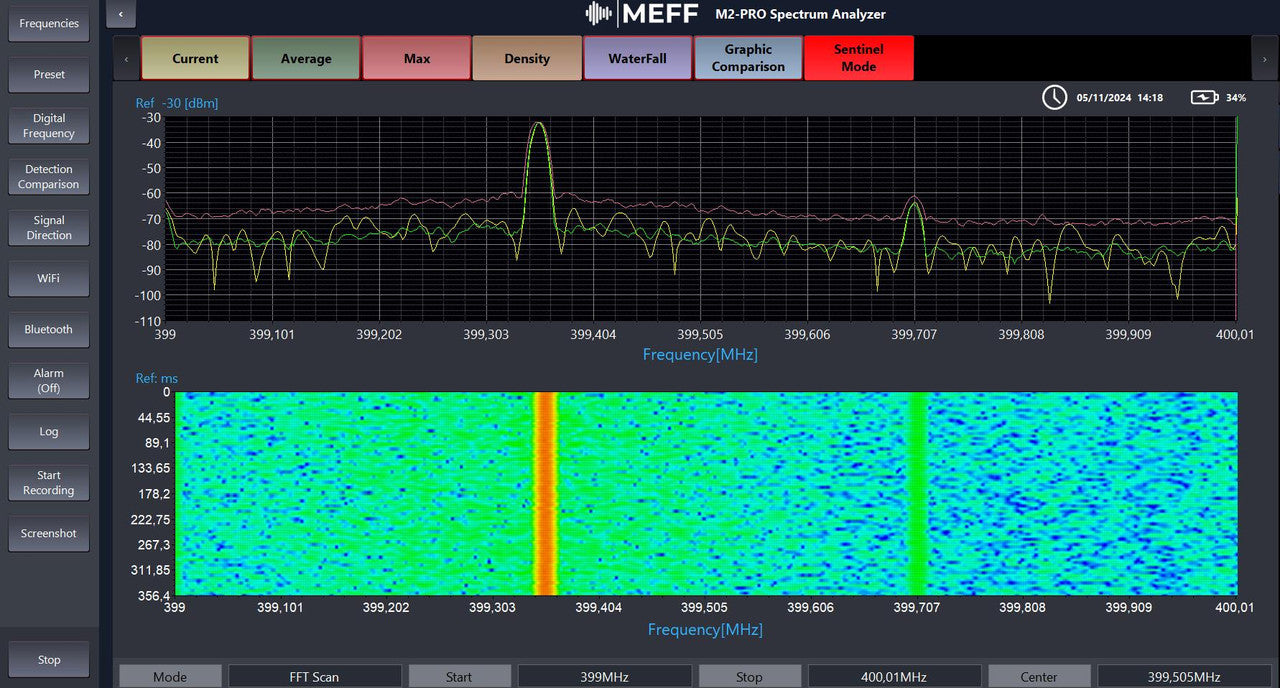Enable Sentinel Mode

pyautogui.click(x=858, y=58)
